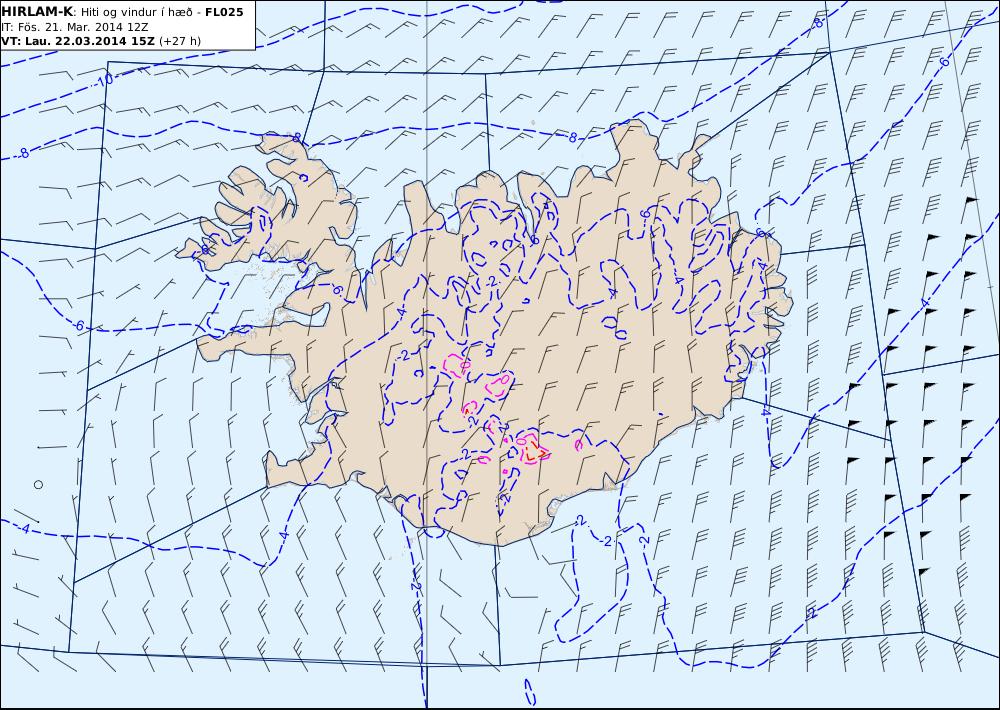Viewport: 1000px width, 710px height.
Task: Click the 'Hiti og vindur í hæð' subtitle
Action: point(138,12)
